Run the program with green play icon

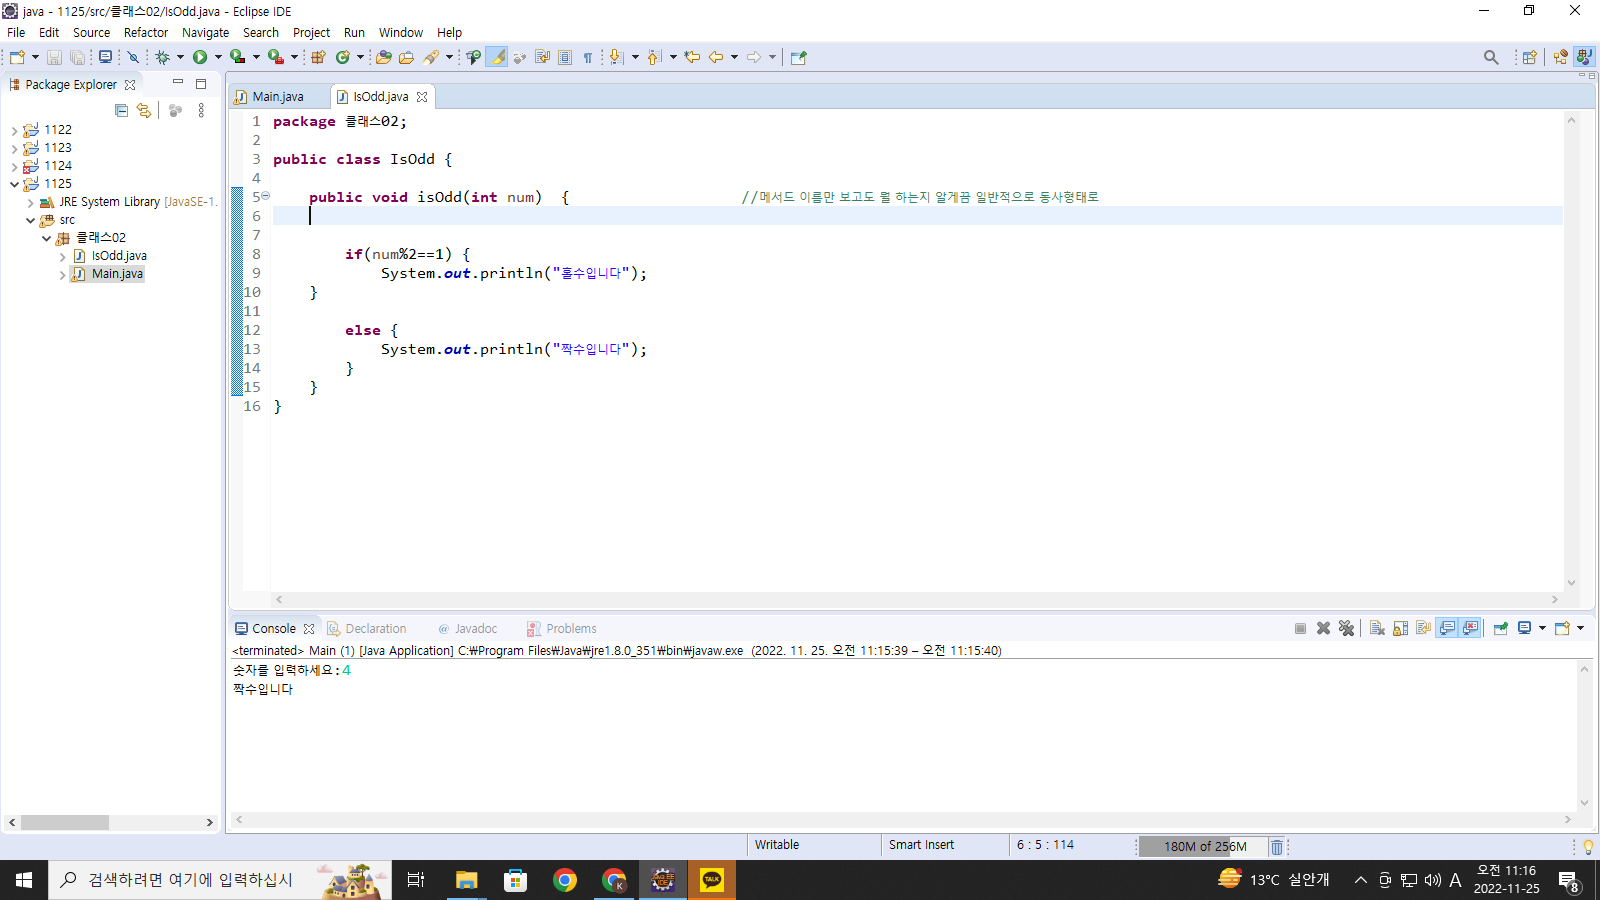click(200, 57)
